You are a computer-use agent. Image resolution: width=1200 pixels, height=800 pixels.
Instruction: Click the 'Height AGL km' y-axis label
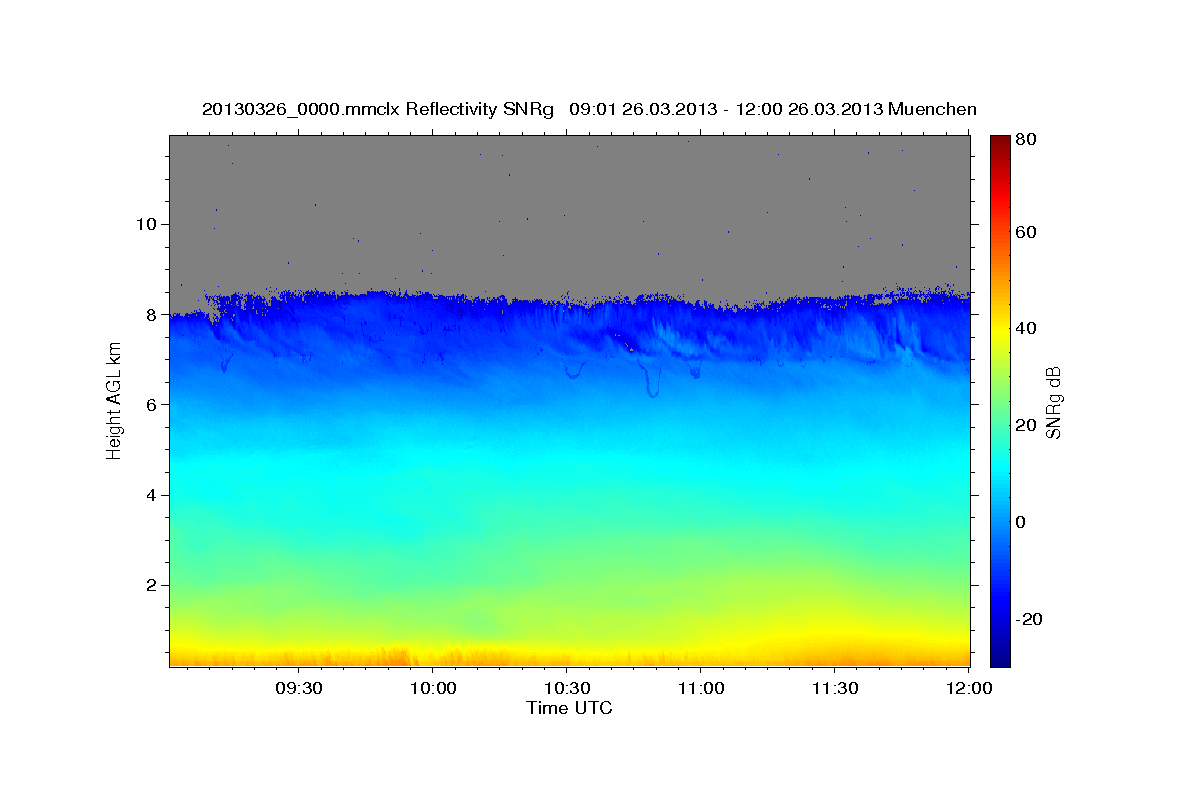[114, 402]
